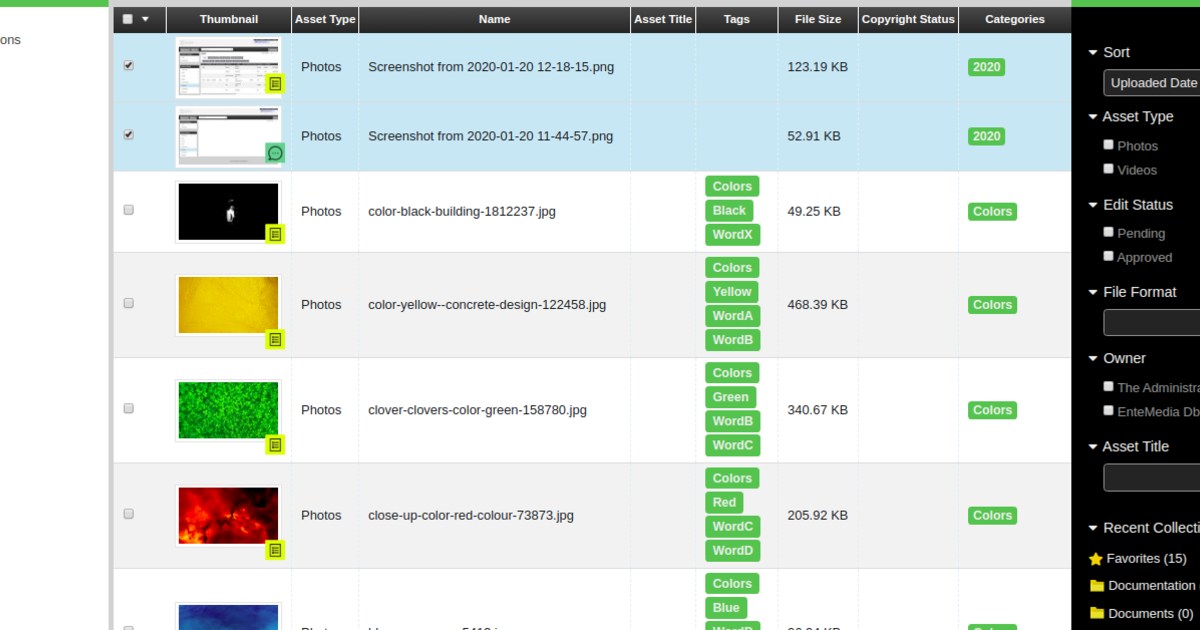Click the Blue tag
The width and height of the screenshot is (1200, 630).
(x=727, y=607)
